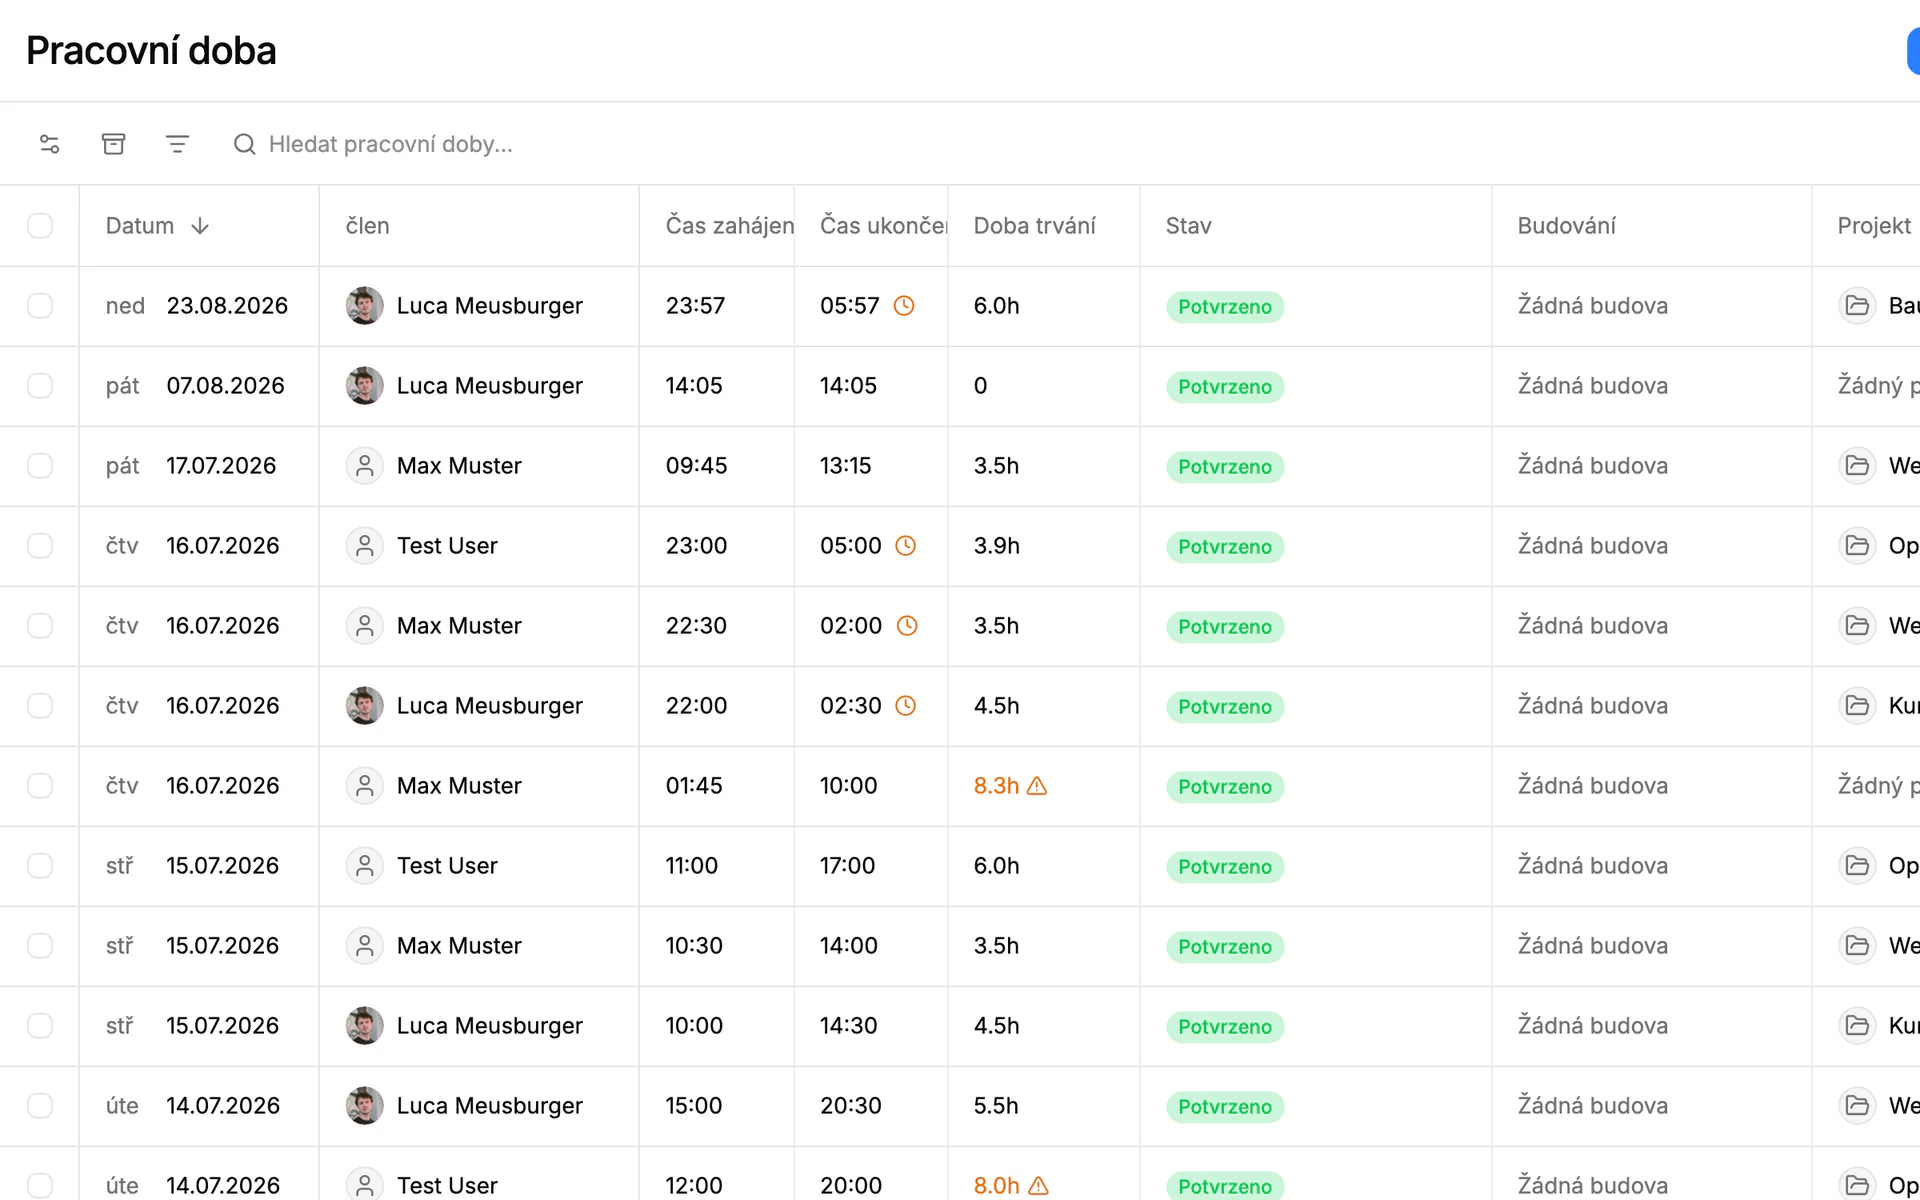Click Max Muster avatar icon in 17.07.2026 row

pos(365,466)
